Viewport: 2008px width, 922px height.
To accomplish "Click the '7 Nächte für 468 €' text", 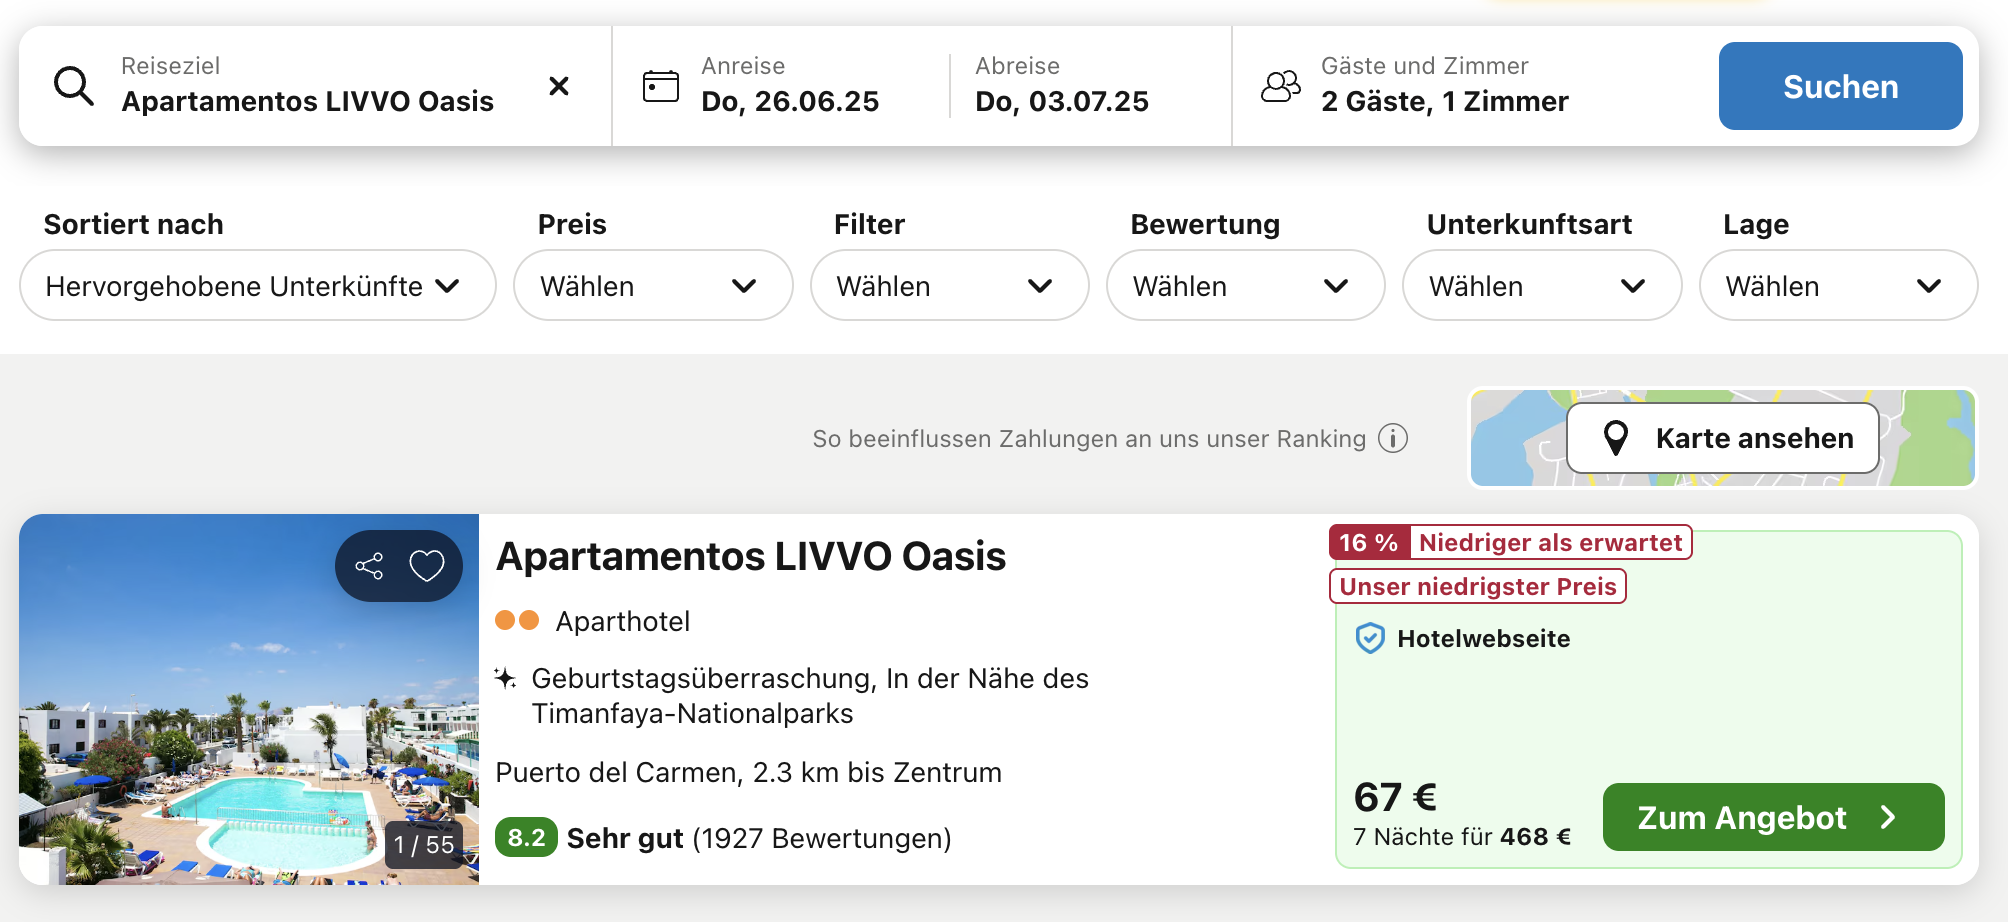I will (1462, 837).
